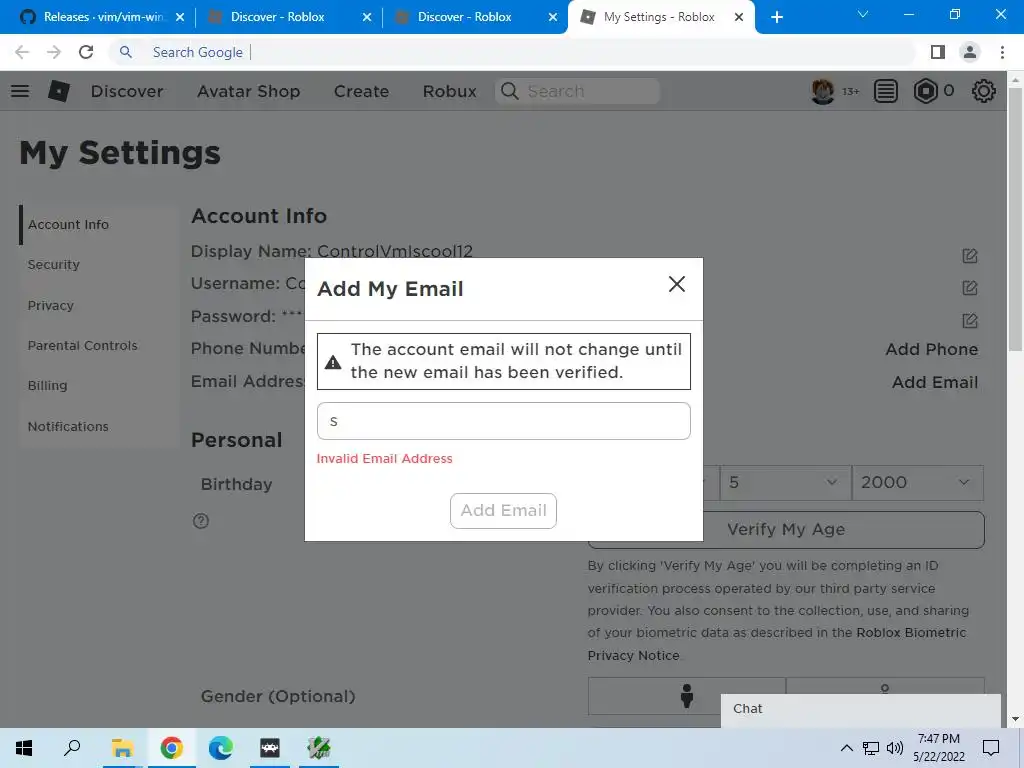Viewport: 1024px width, 768px height.
Task: Reload the page with refresh icon
Action: click(x=86, y=52)
